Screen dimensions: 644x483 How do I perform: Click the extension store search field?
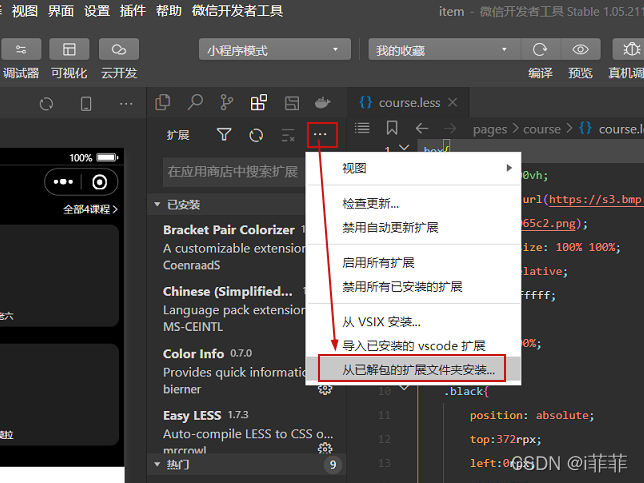[235, 172]
